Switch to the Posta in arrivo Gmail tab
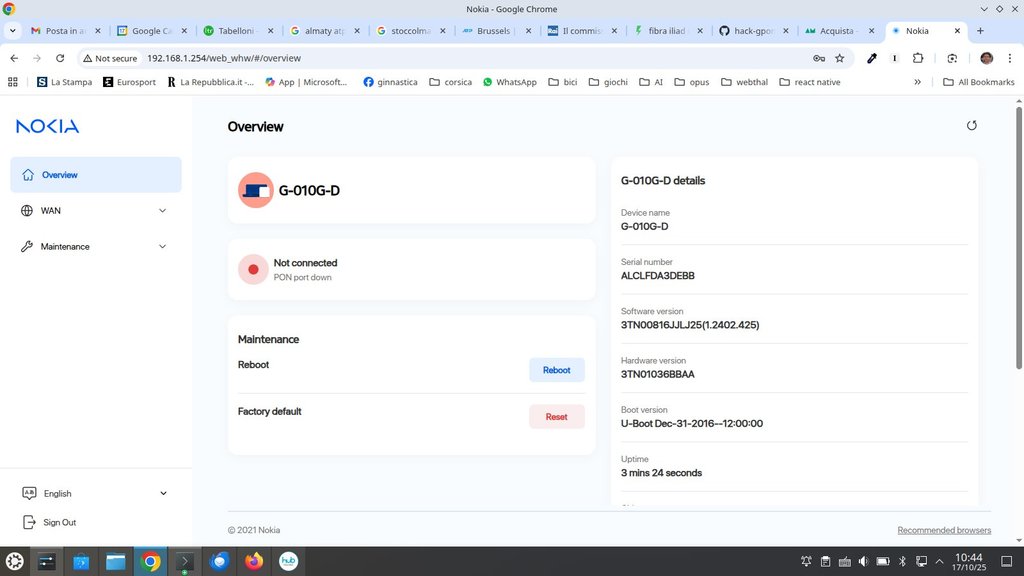 click(x=65, y=31)
